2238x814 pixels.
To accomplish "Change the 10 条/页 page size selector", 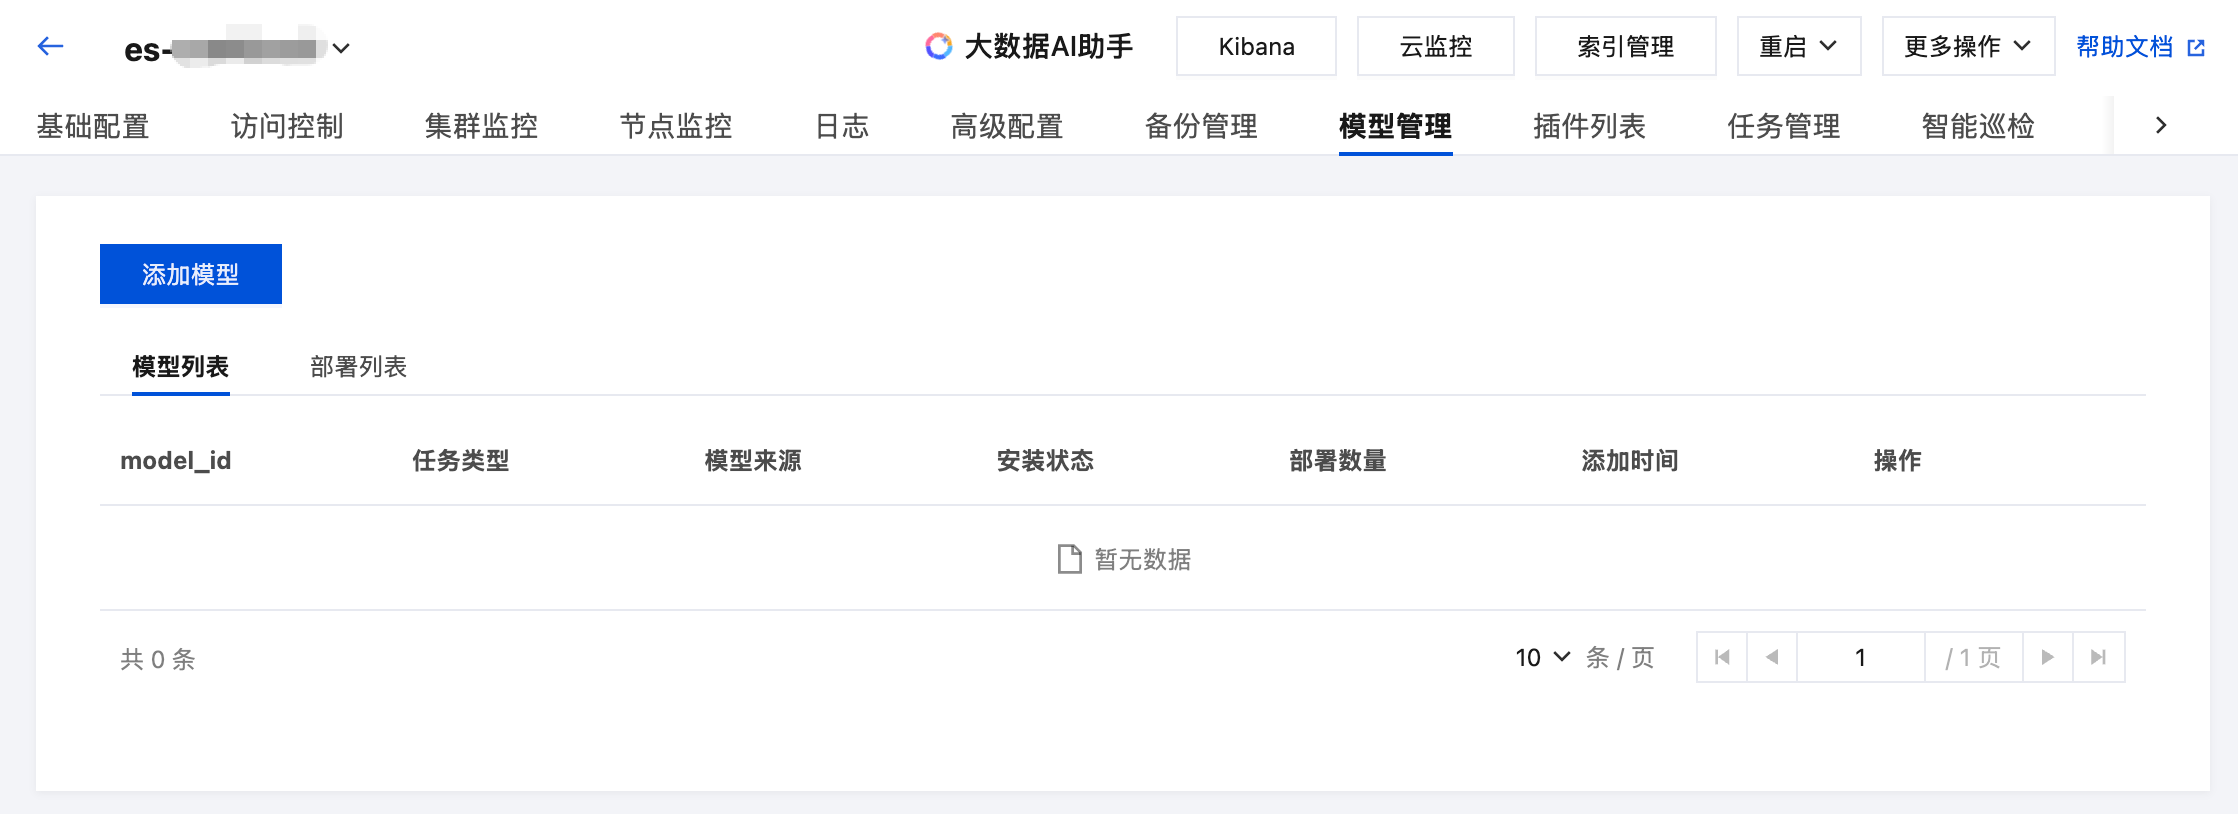I will tap(1542, 657).
